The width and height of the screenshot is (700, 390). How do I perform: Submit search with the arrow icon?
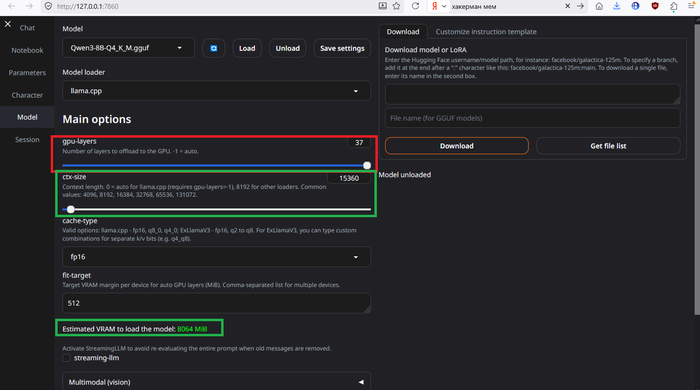coord(580,6)
